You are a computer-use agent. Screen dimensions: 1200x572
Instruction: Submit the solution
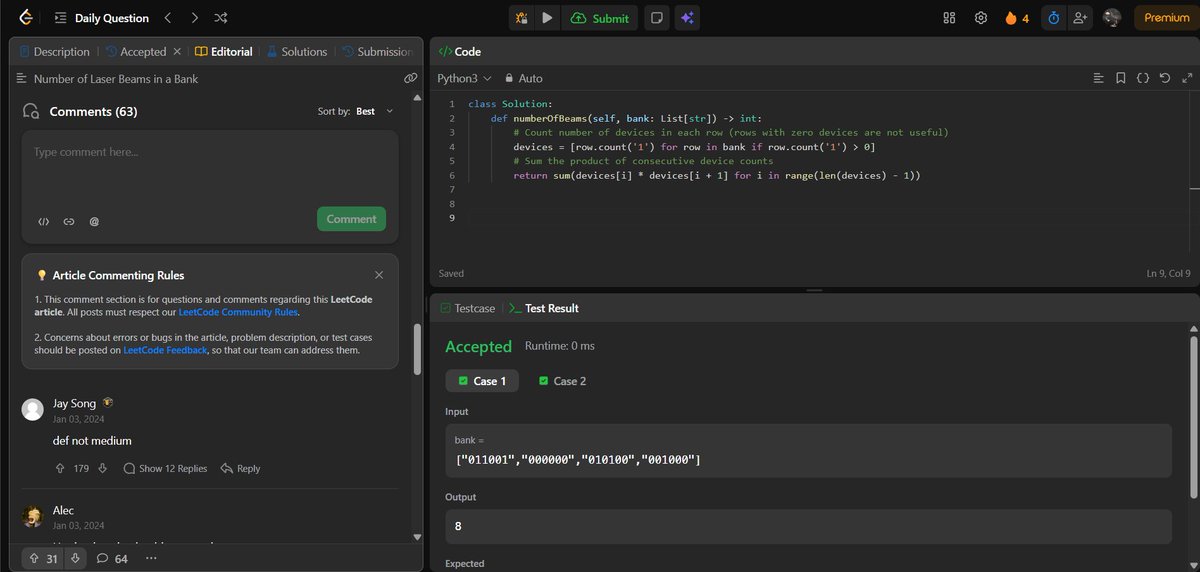point(600,18)
